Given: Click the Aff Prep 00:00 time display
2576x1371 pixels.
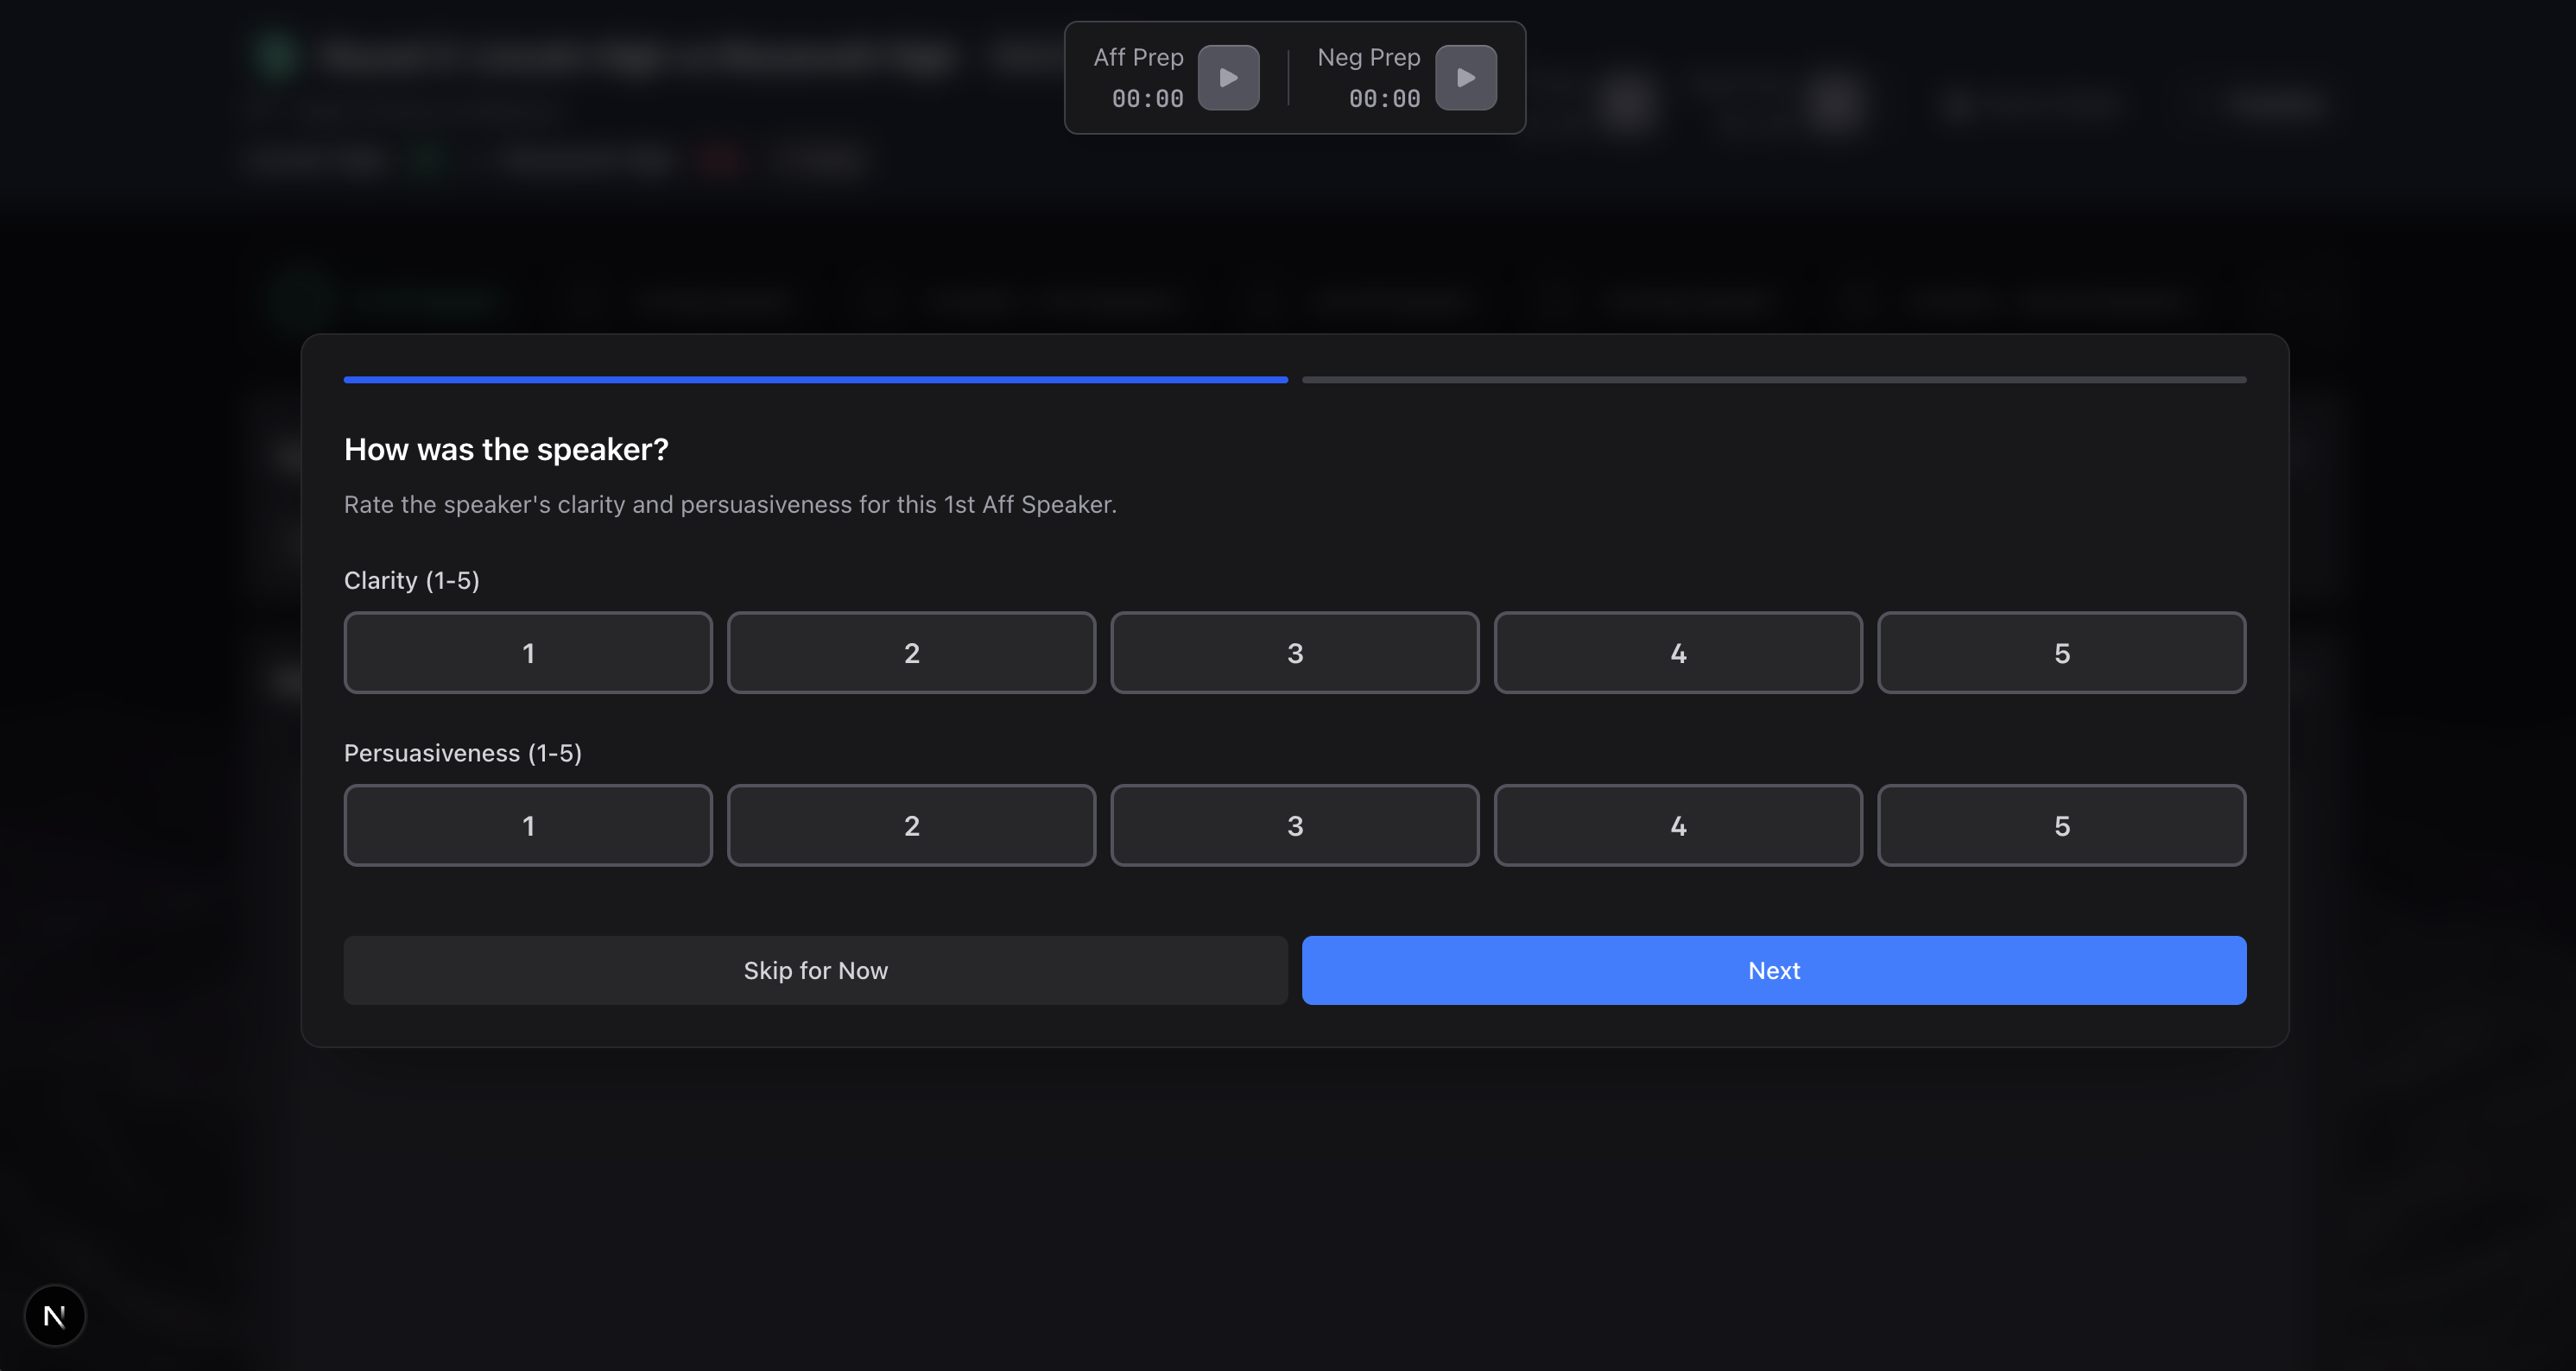Looking at the screenshot, I should click(x=1147, y=99).
